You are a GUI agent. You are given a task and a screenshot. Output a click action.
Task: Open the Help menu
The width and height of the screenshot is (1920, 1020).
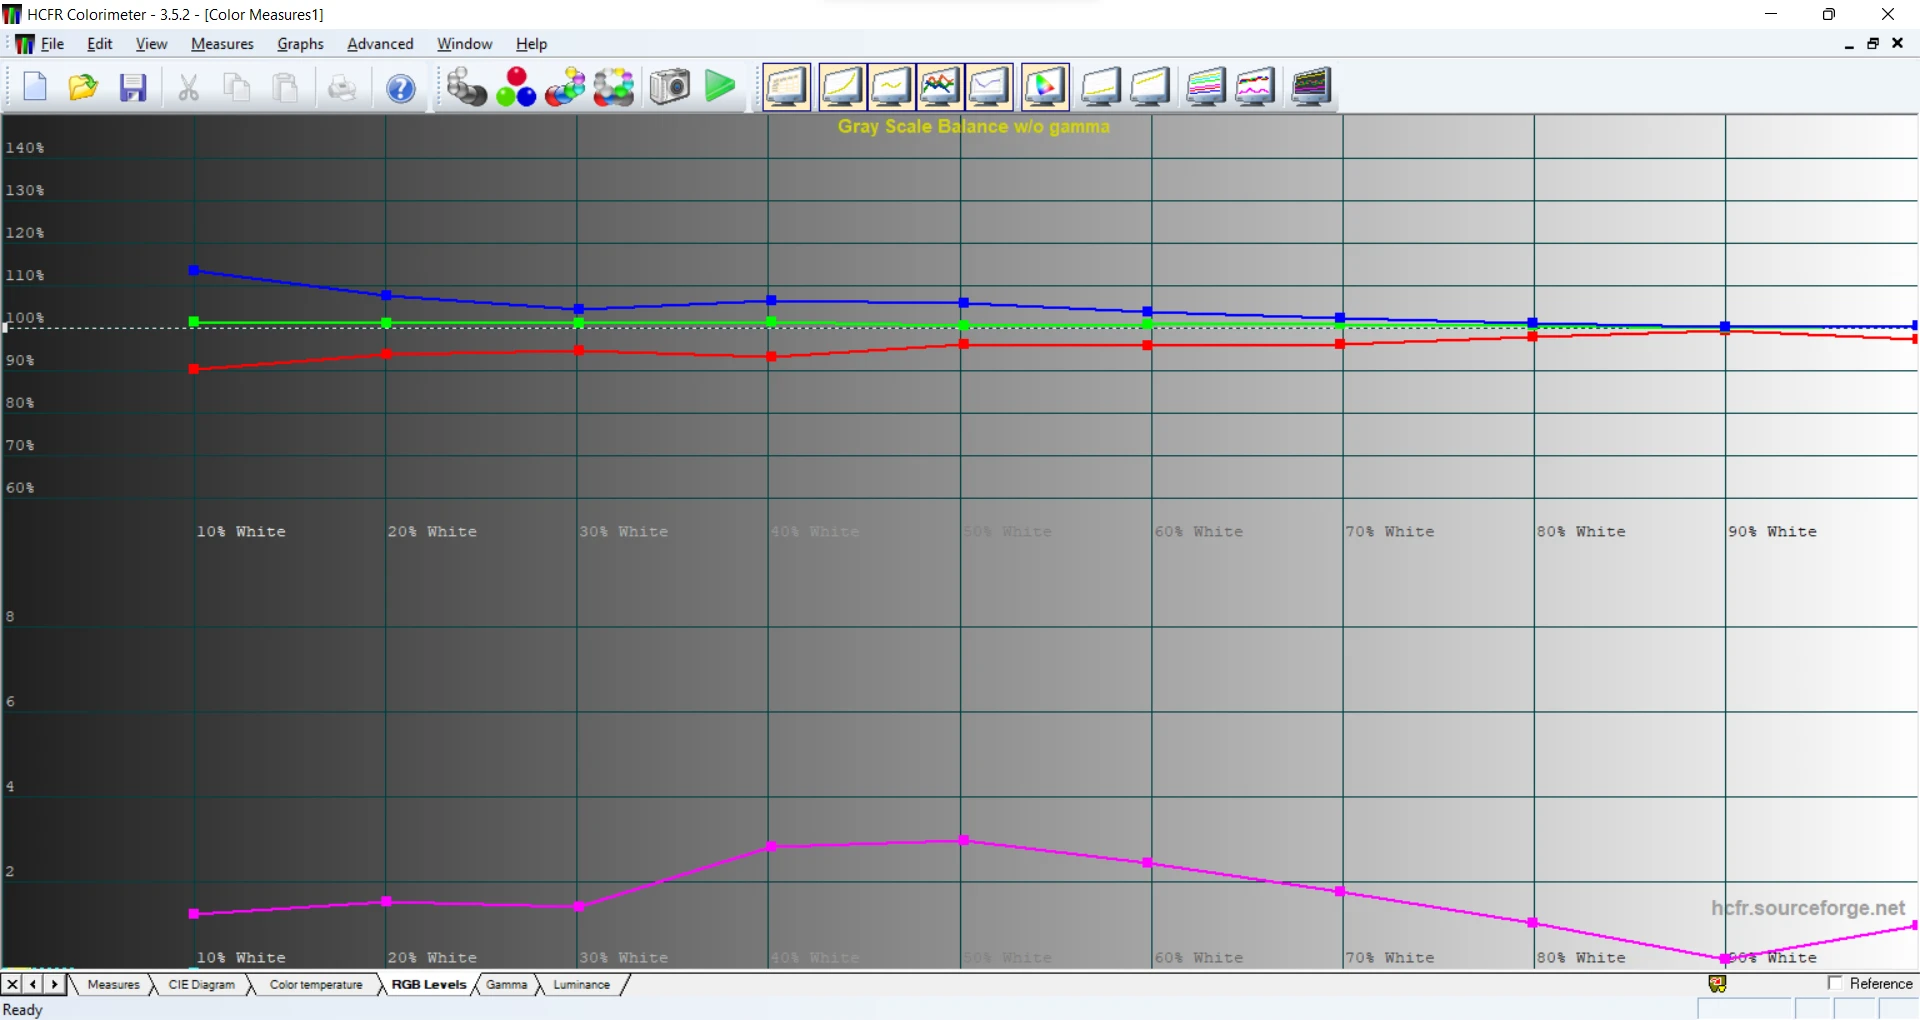(x=531, y=44)
